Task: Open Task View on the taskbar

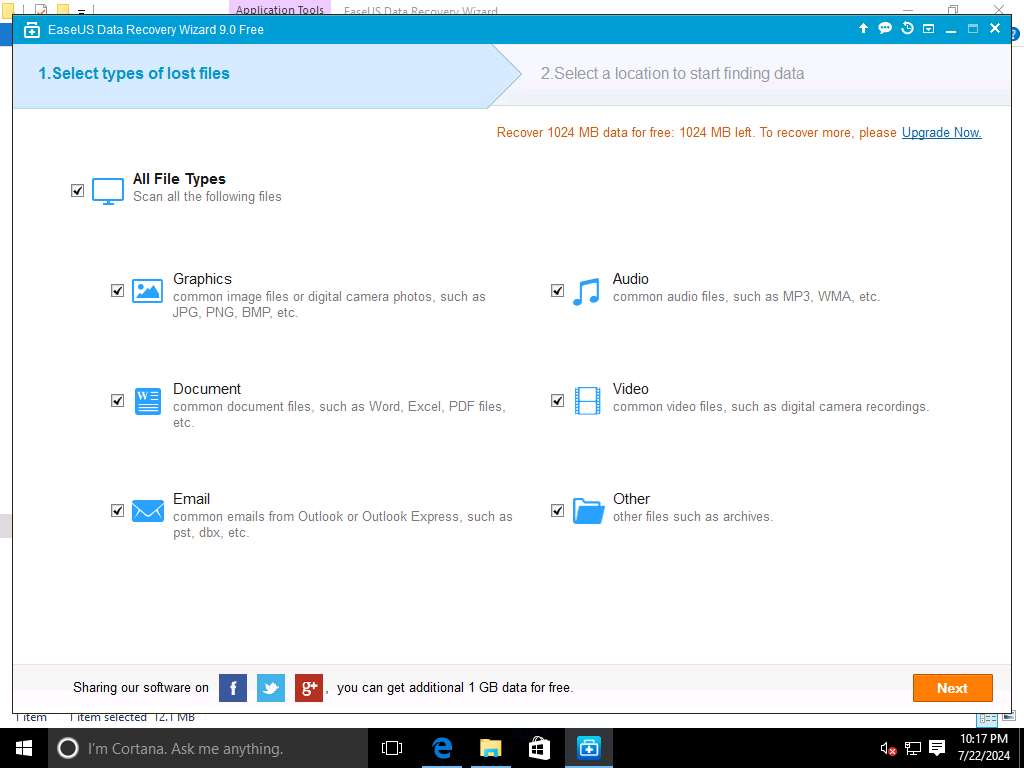Action: pyautogui.click(x=392, y=748)
